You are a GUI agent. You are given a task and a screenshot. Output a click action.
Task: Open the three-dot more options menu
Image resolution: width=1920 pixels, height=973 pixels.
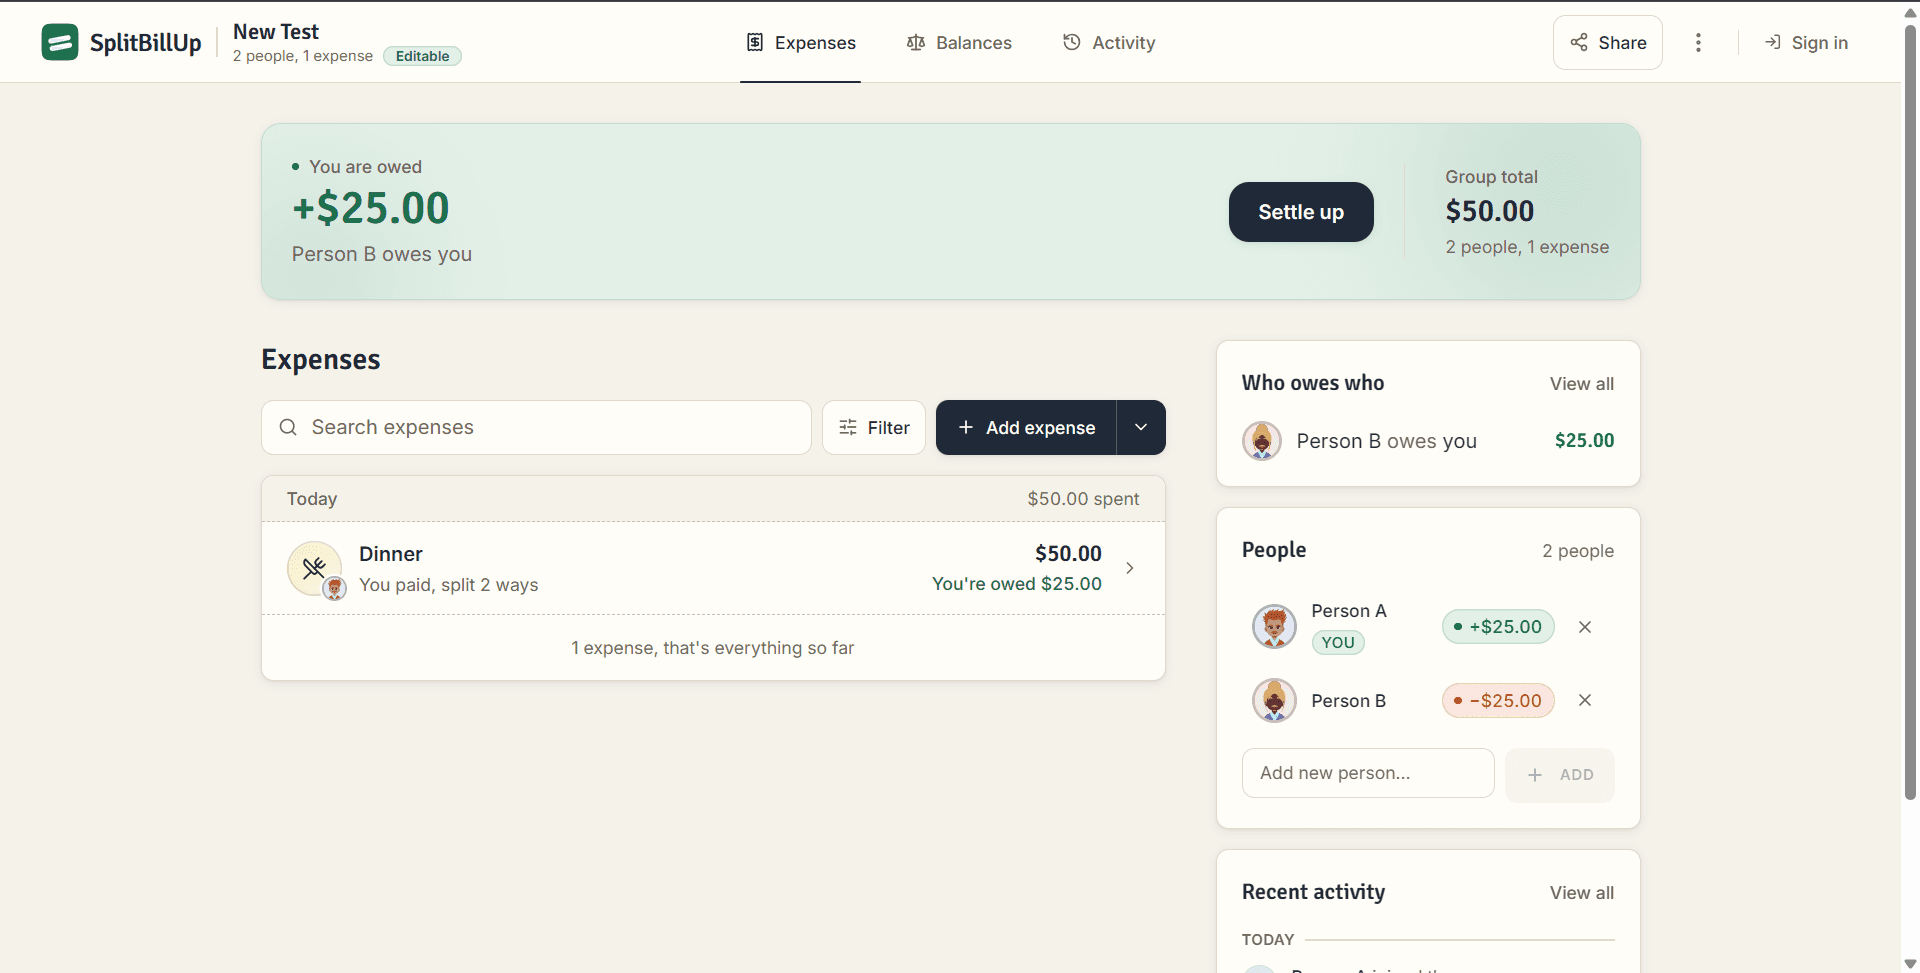pos(1698,42)
